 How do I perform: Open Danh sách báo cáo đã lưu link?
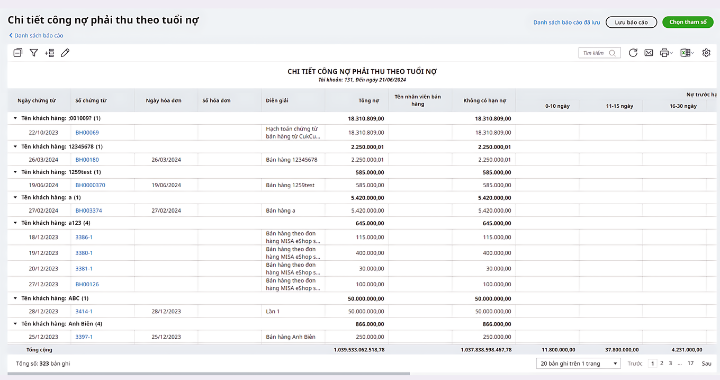(567, 22)
